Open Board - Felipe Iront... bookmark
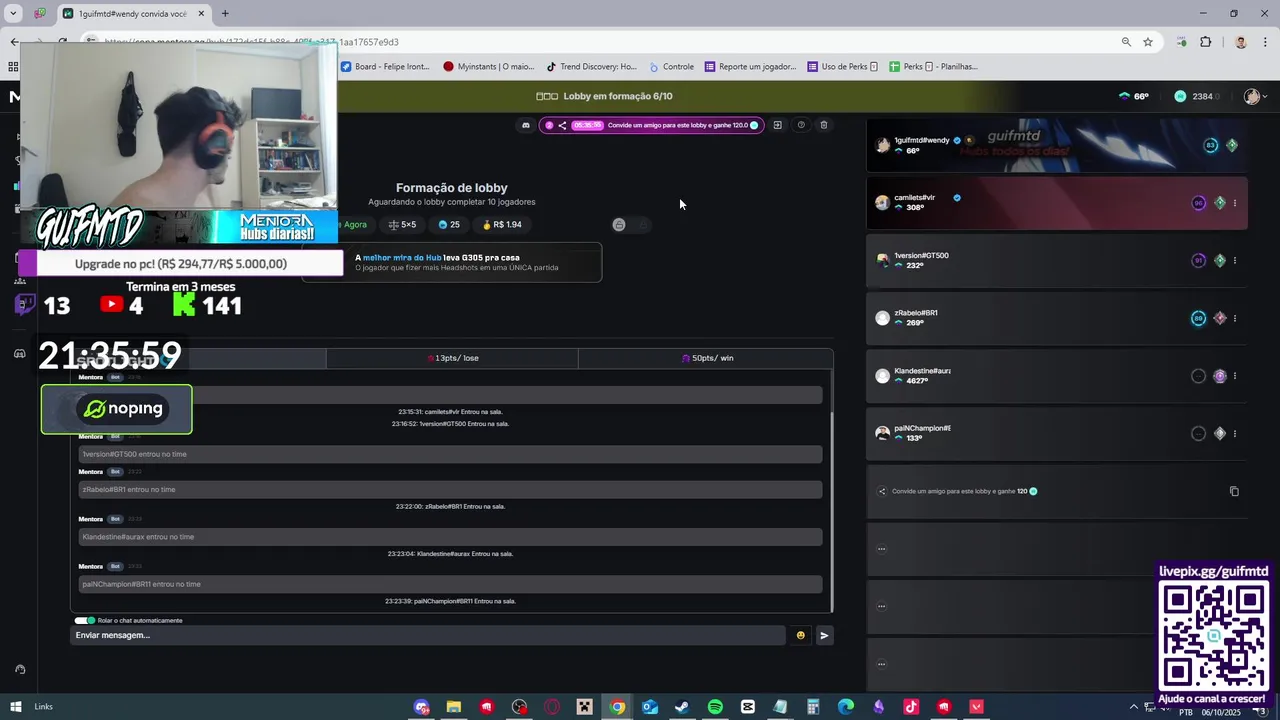 point(385,67)
